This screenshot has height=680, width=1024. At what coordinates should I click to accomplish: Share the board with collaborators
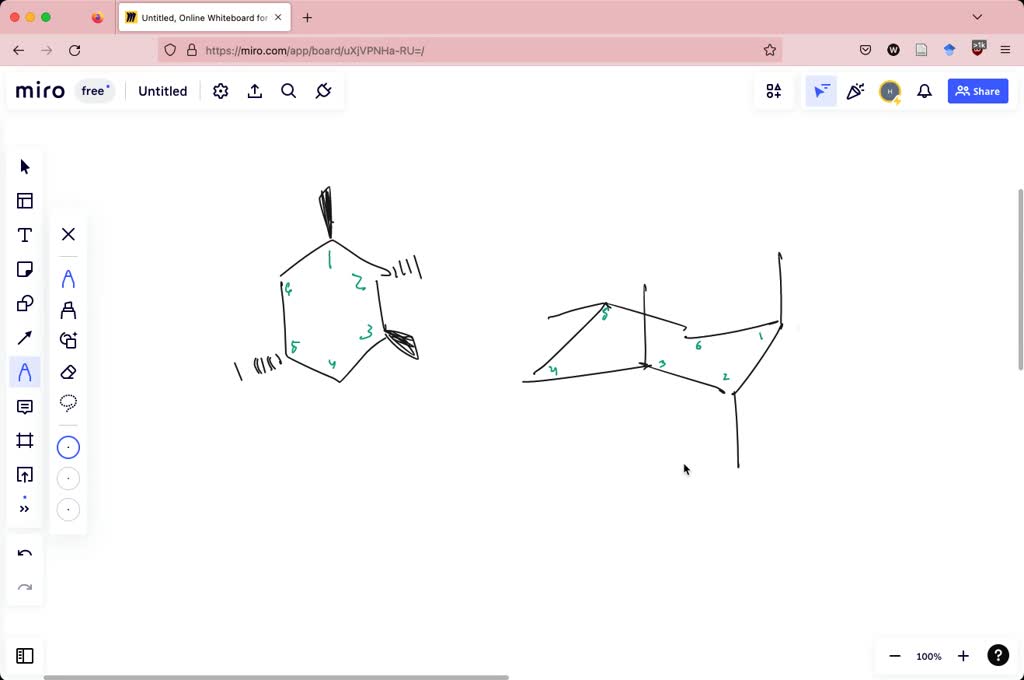coord(977,91)
